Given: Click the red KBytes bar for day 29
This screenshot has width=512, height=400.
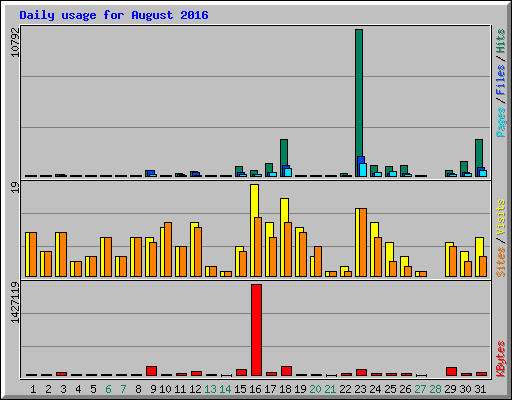Looking at the screenshot, I should coord(451,371).
